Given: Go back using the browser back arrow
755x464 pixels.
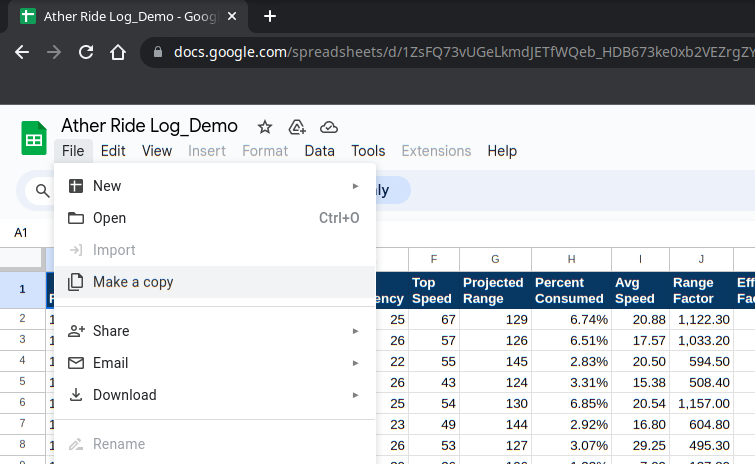Looking at the screenshot, I should point(22,52).
